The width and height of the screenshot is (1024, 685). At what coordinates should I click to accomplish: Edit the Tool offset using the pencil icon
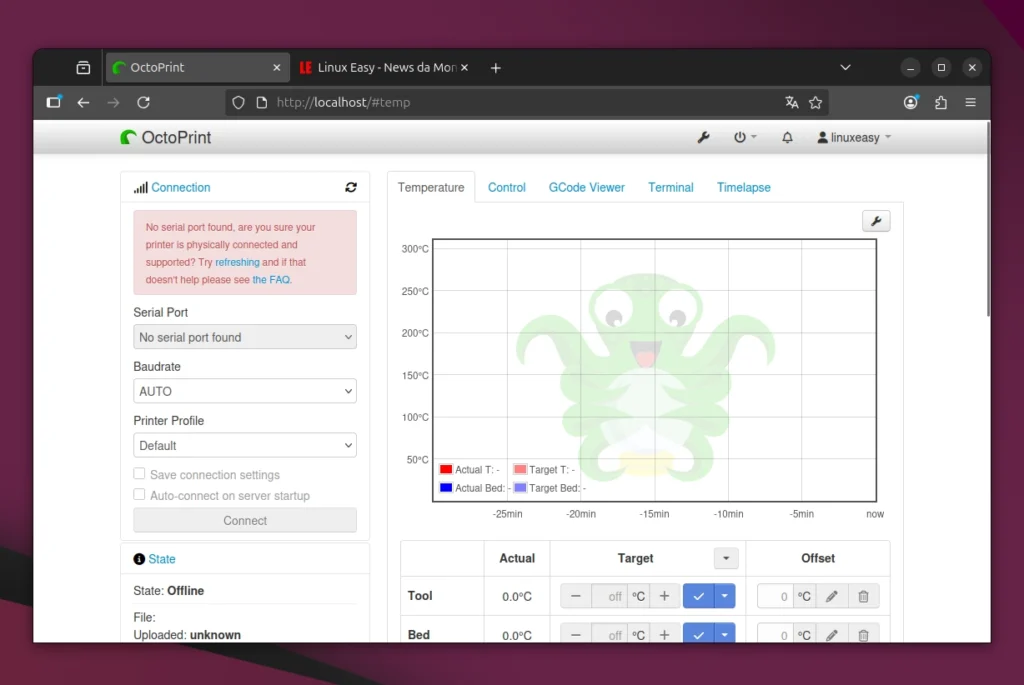[x=833, y=596]
